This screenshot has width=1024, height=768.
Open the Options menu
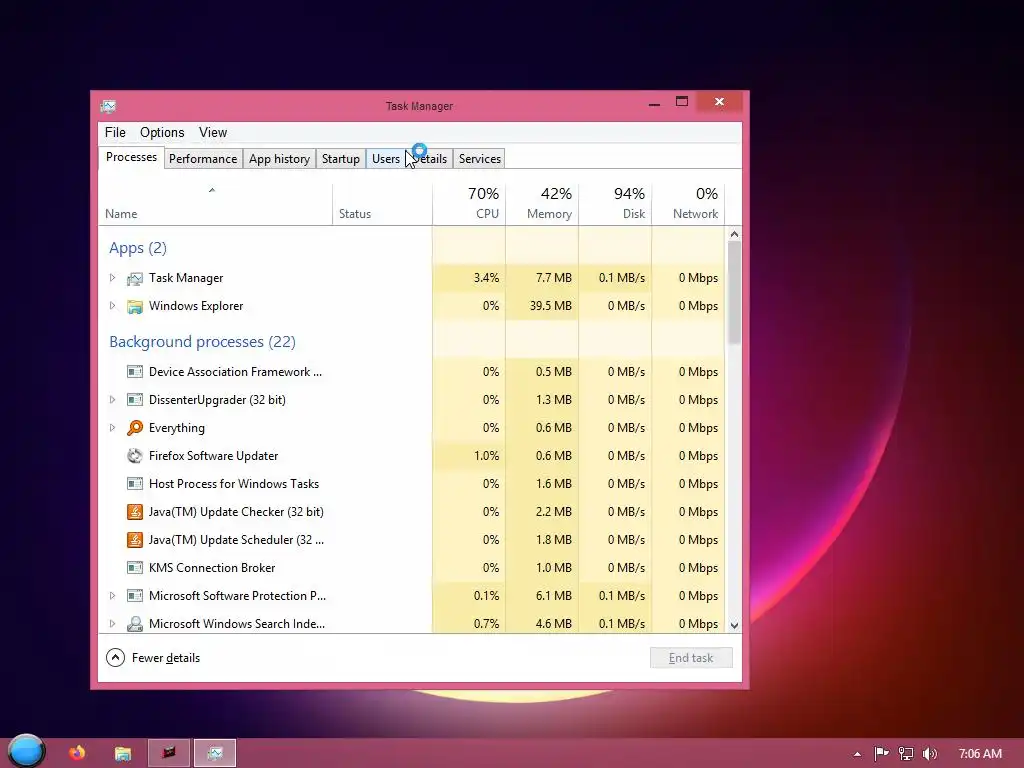[162, 133]
